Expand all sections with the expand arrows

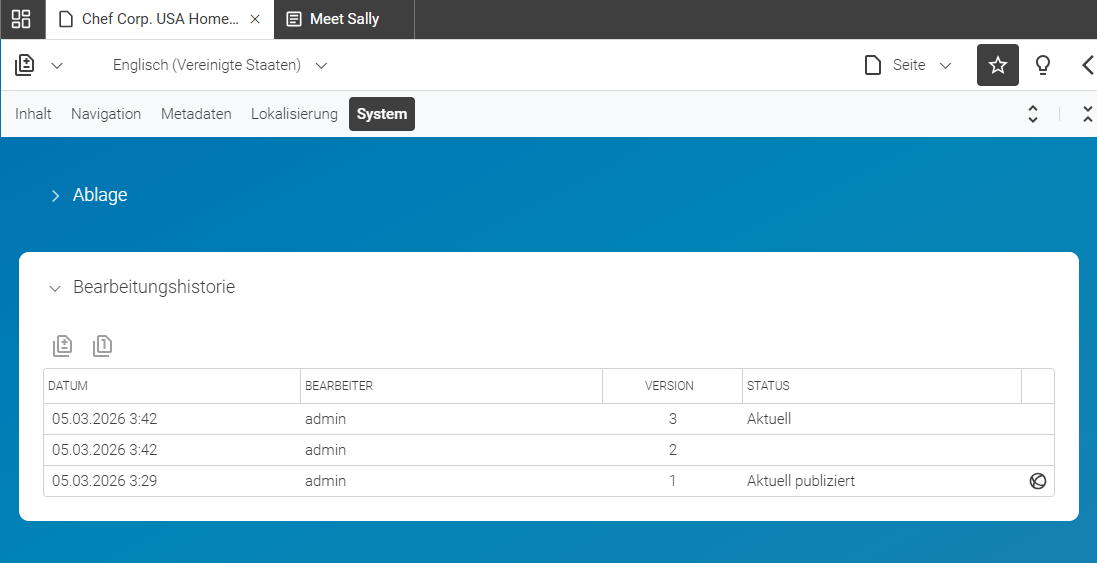point(1033,114)
